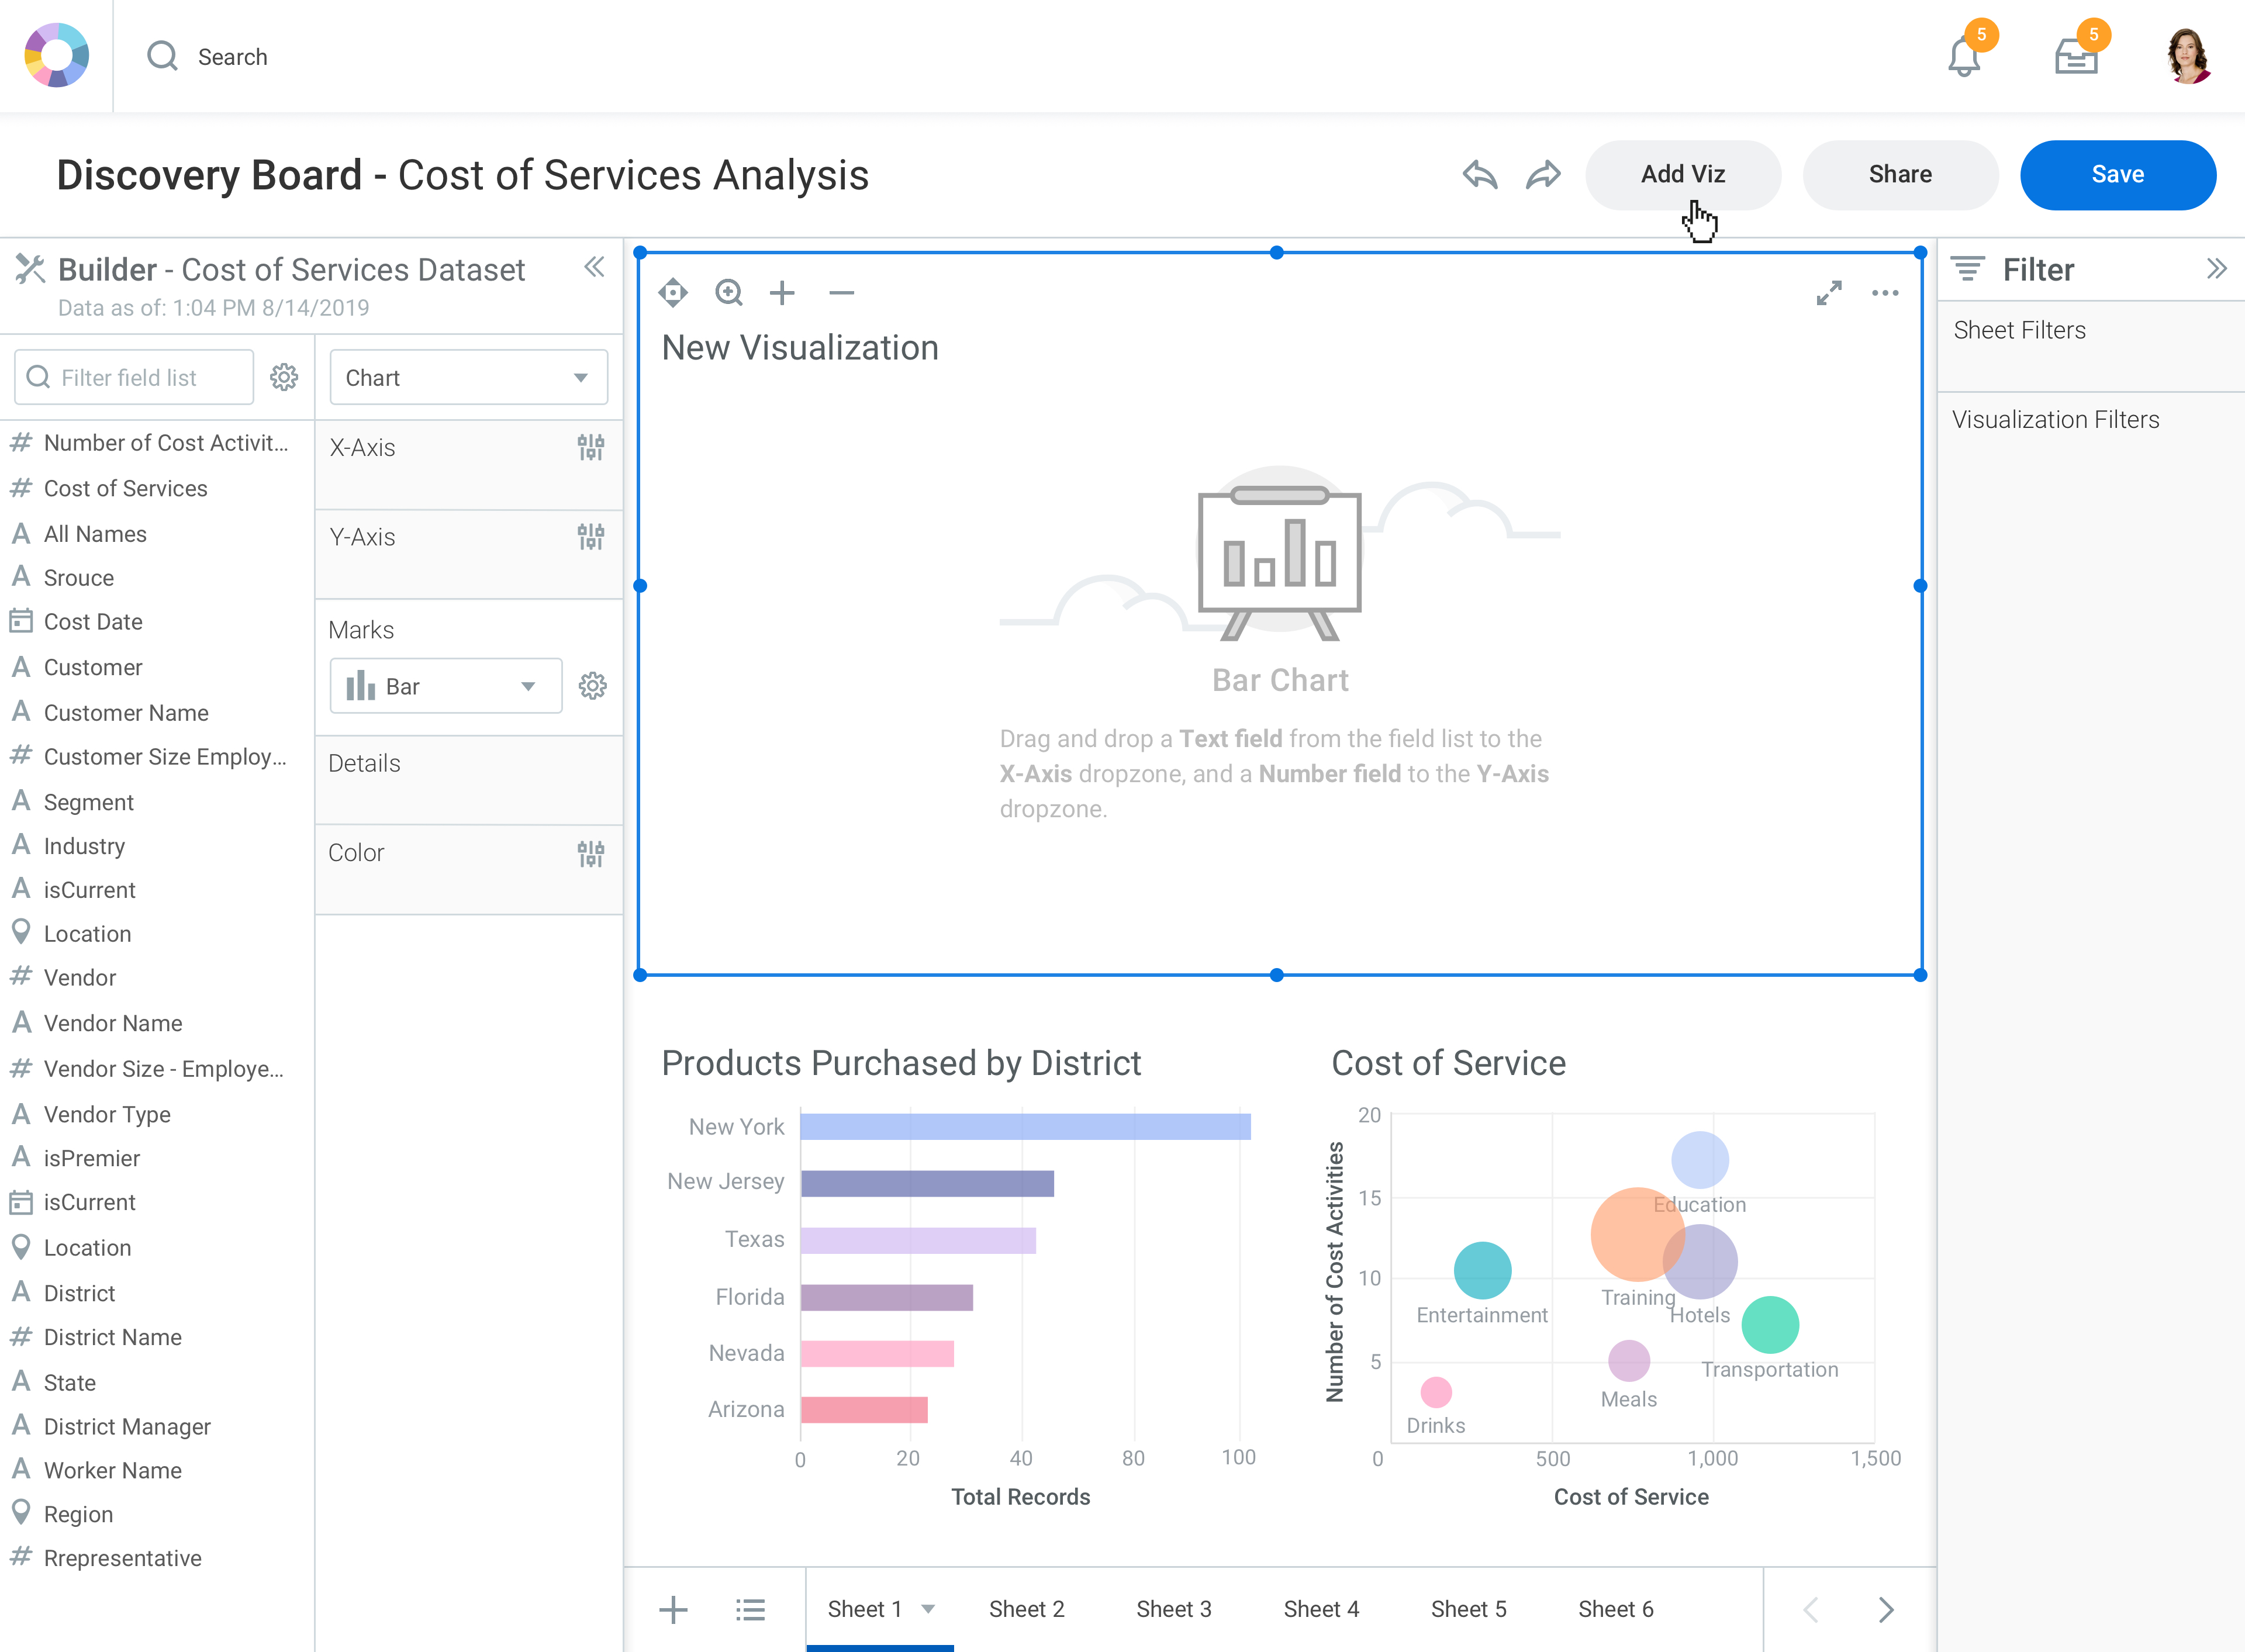
Task: Open the inbox tray icon
Action: [2076, 57]
